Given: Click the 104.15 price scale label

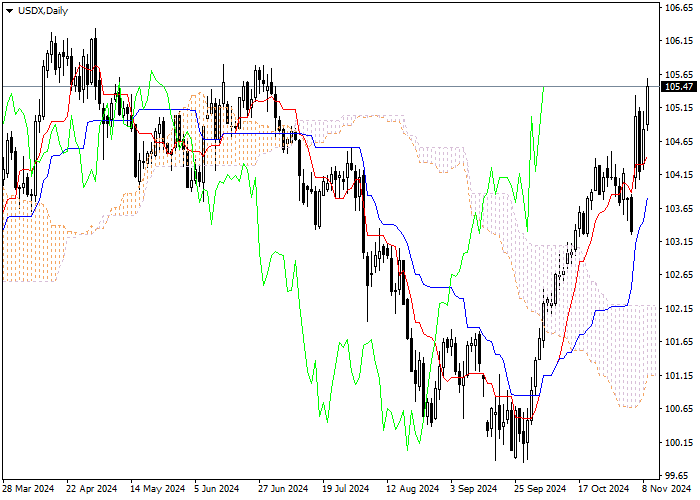Looking at the screenshot, I should click(x=679, y=175).
